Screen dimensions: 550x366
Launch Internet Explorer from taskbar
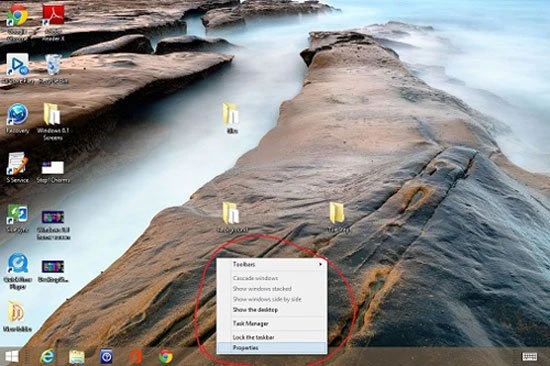point(47,357)
